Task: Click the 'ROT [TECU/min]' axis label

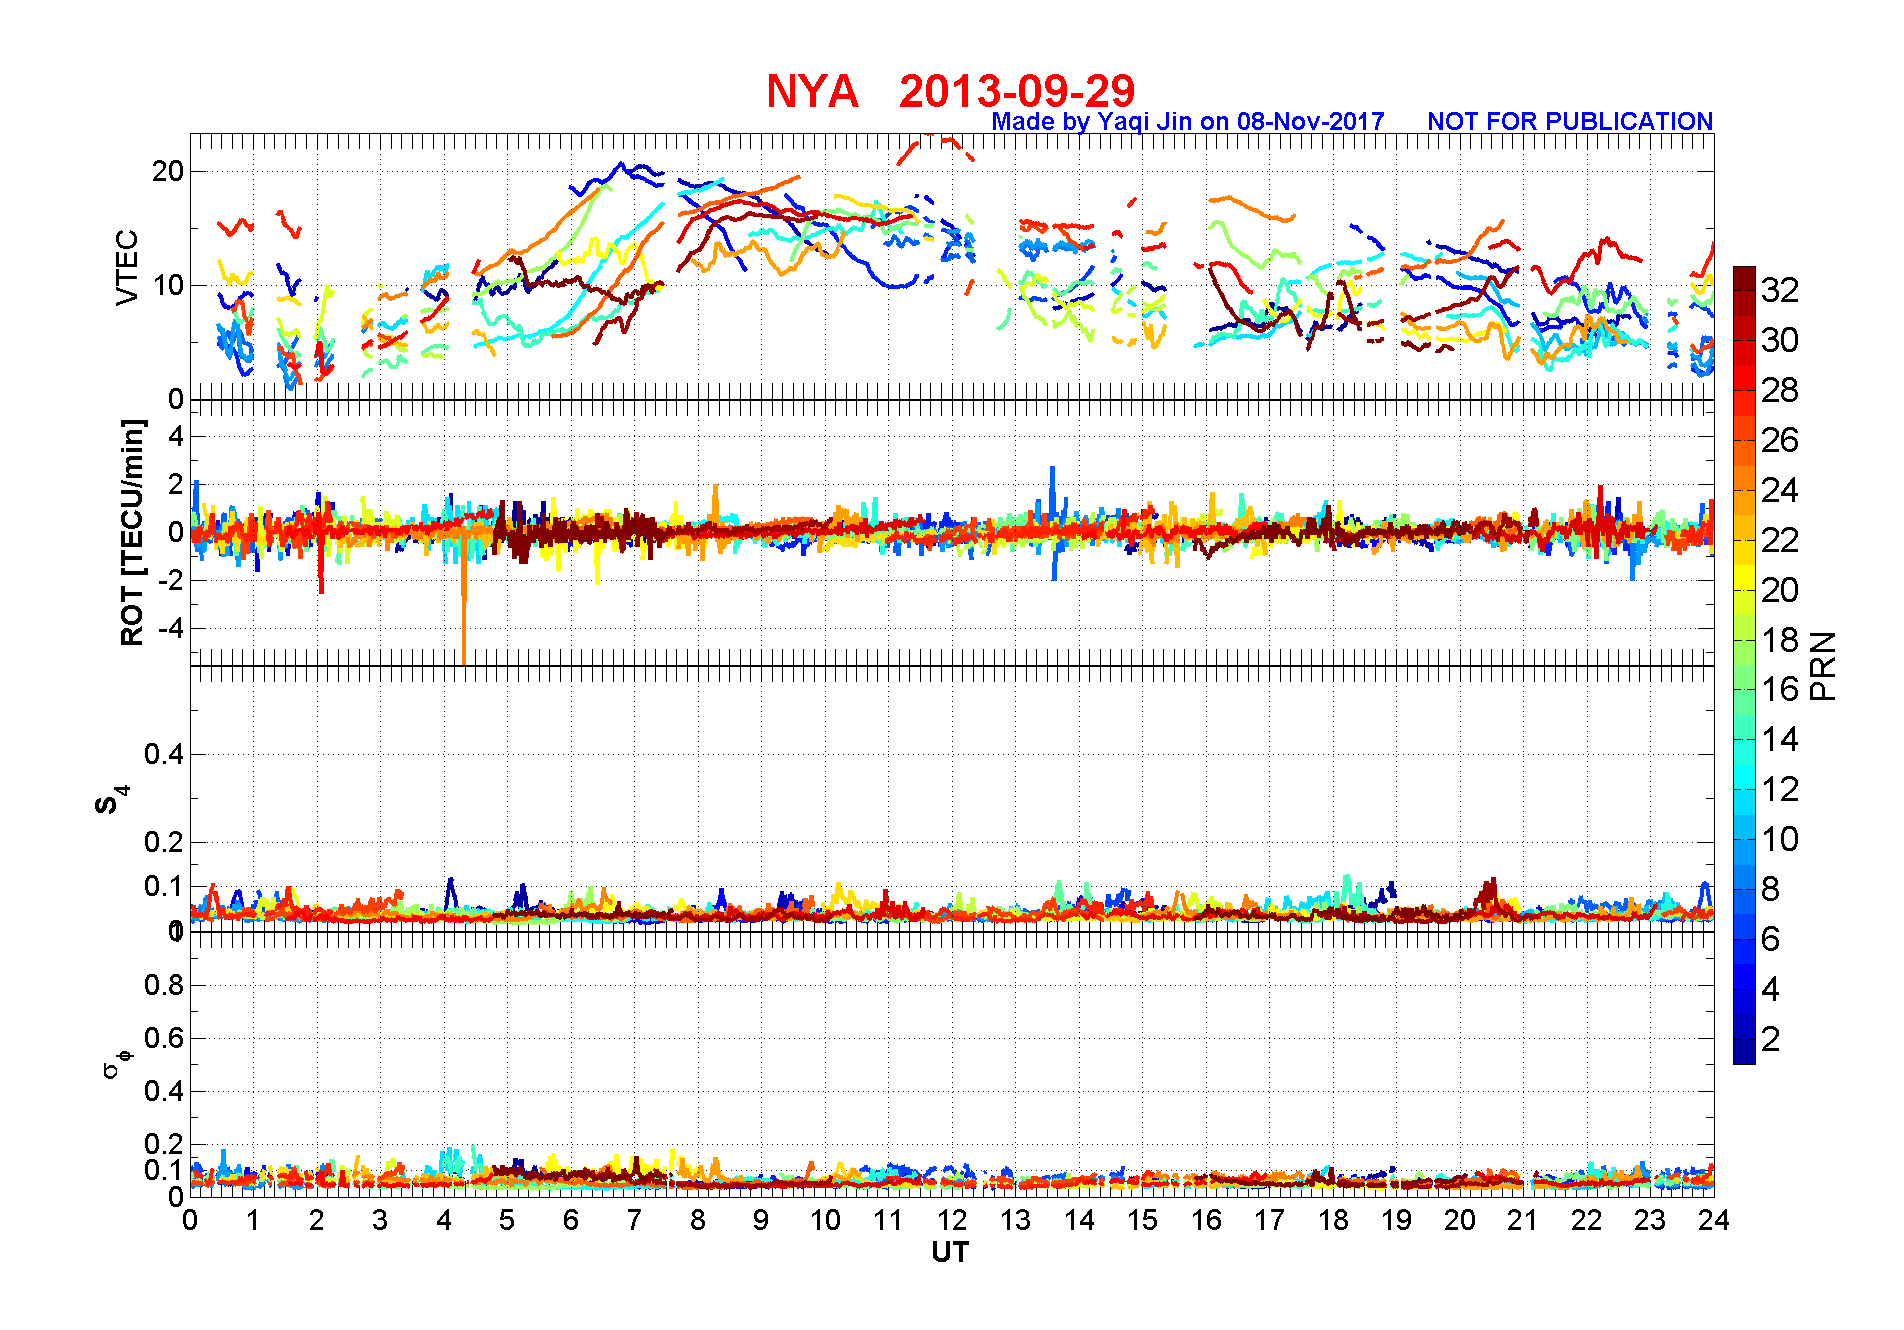Action: pyautogui.click(x=132, y=532)
